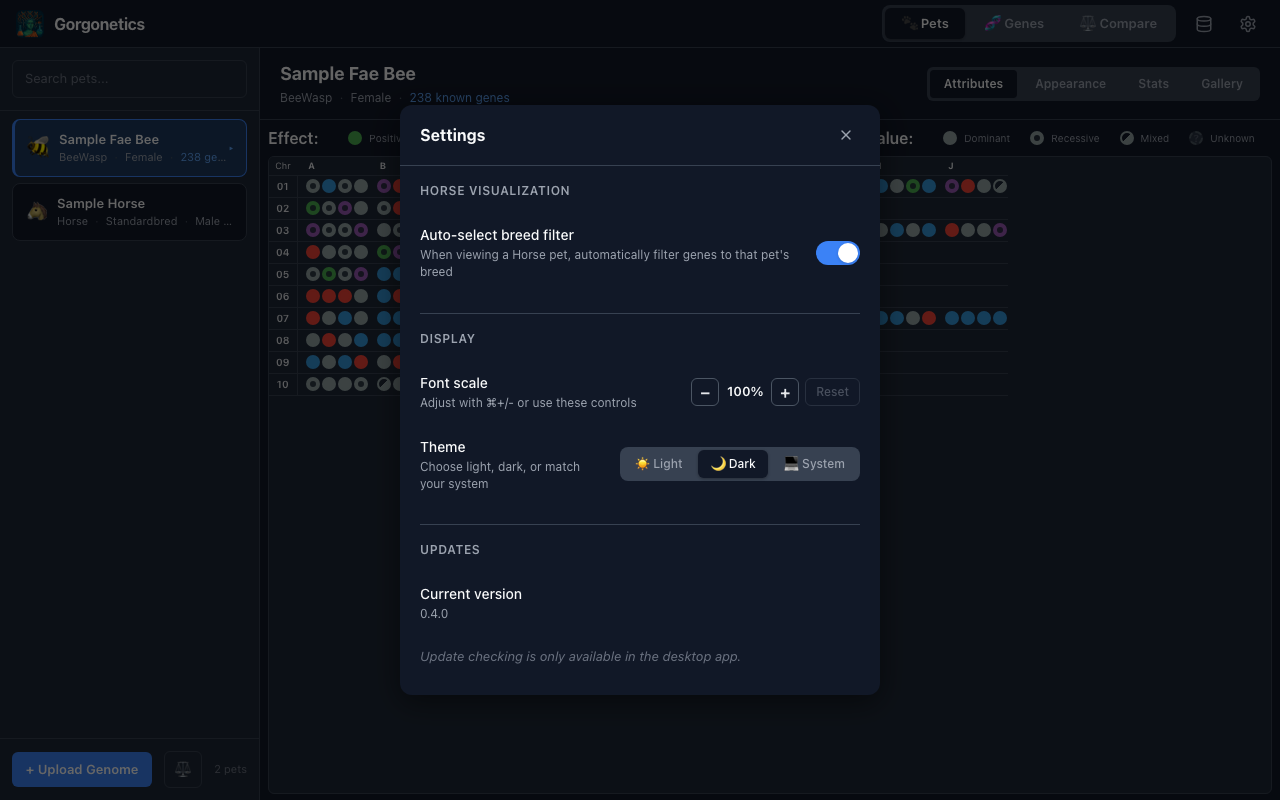Select the Light theme option
The width and height of the screenshot is (1280, 800).
tap(659, 463)
